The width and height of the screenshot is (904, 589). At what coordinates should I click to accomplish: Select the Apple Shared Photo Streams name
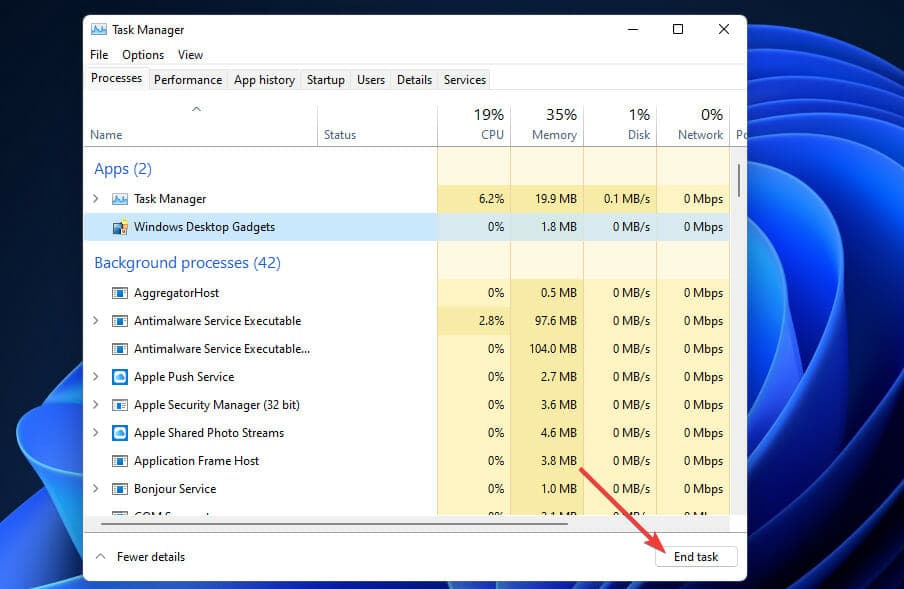coord(209,433)
